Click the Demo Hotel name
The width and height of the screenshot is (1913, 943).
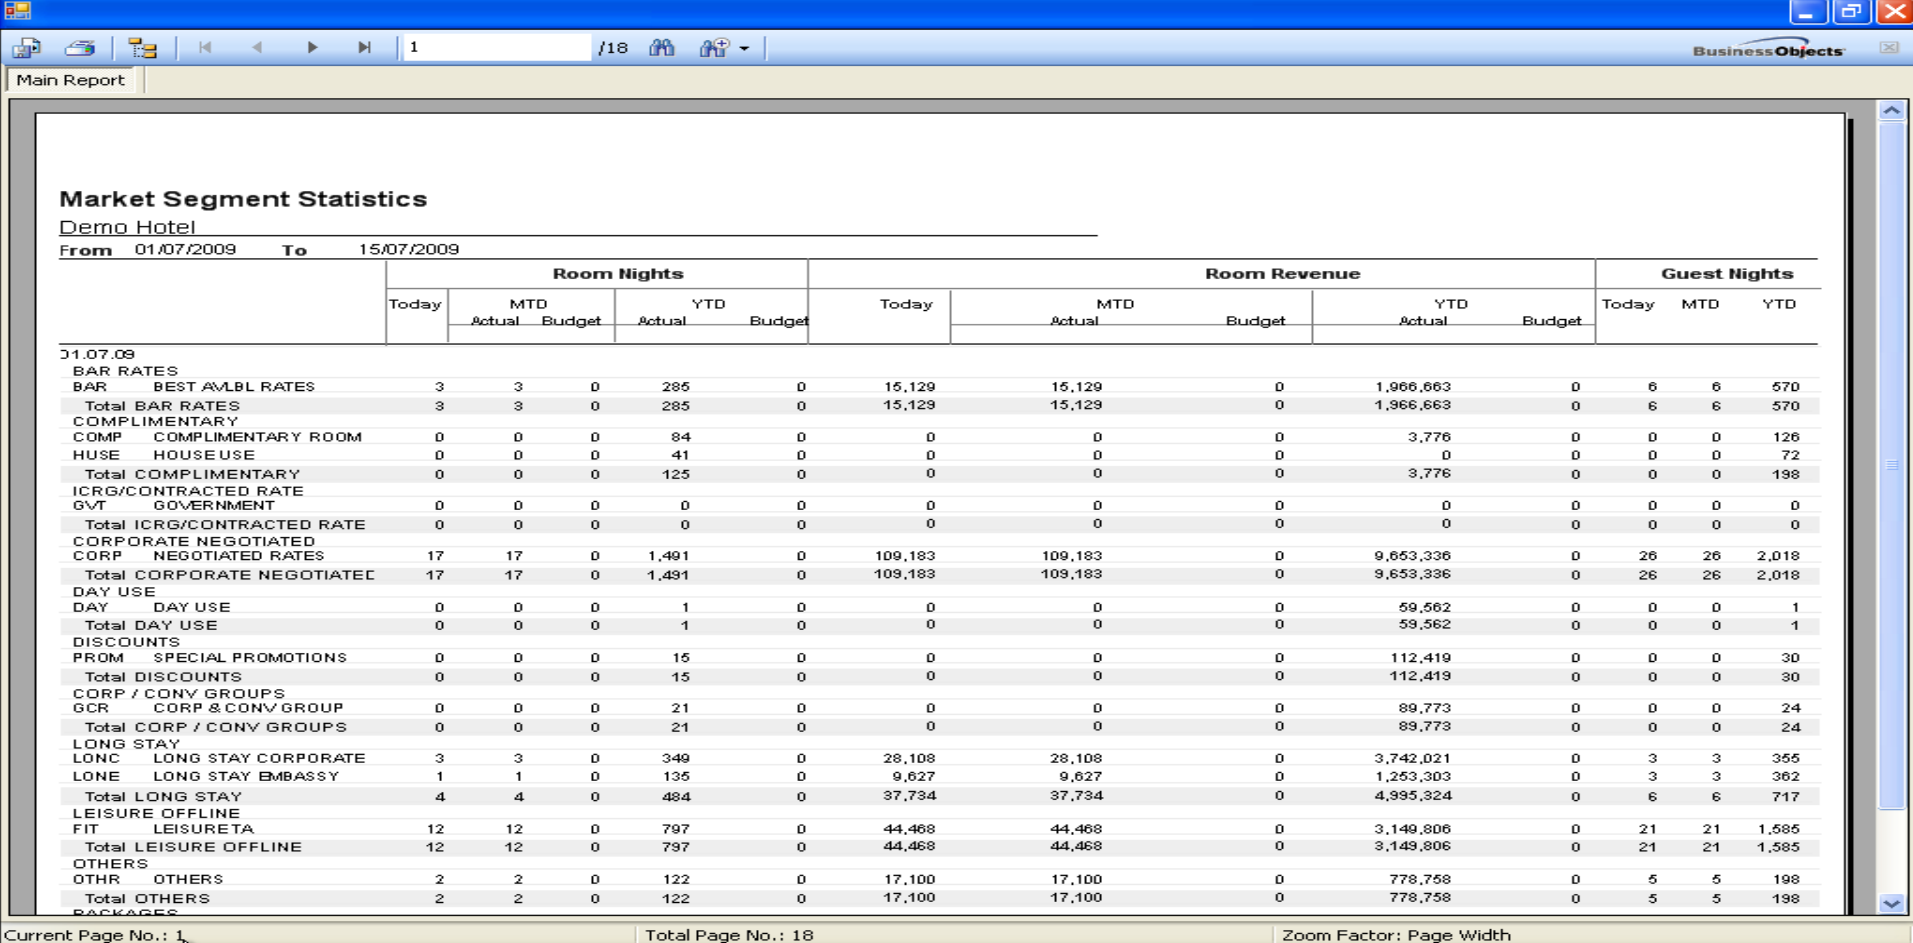(127, 227)
